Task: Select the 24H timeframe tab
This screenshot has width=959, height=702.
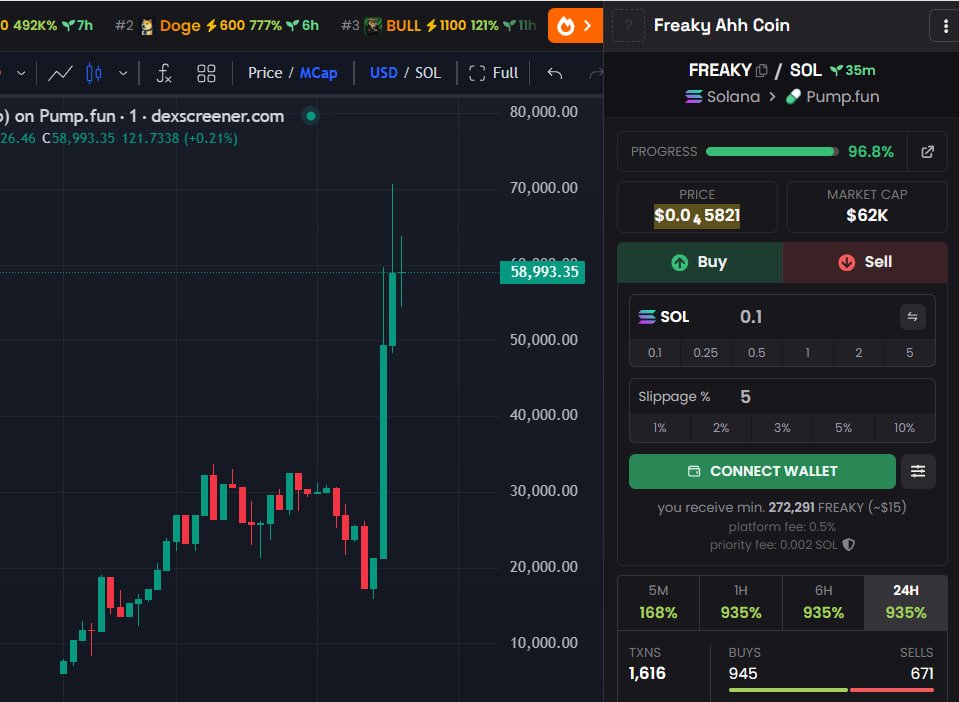Action: tap(906, 602)
